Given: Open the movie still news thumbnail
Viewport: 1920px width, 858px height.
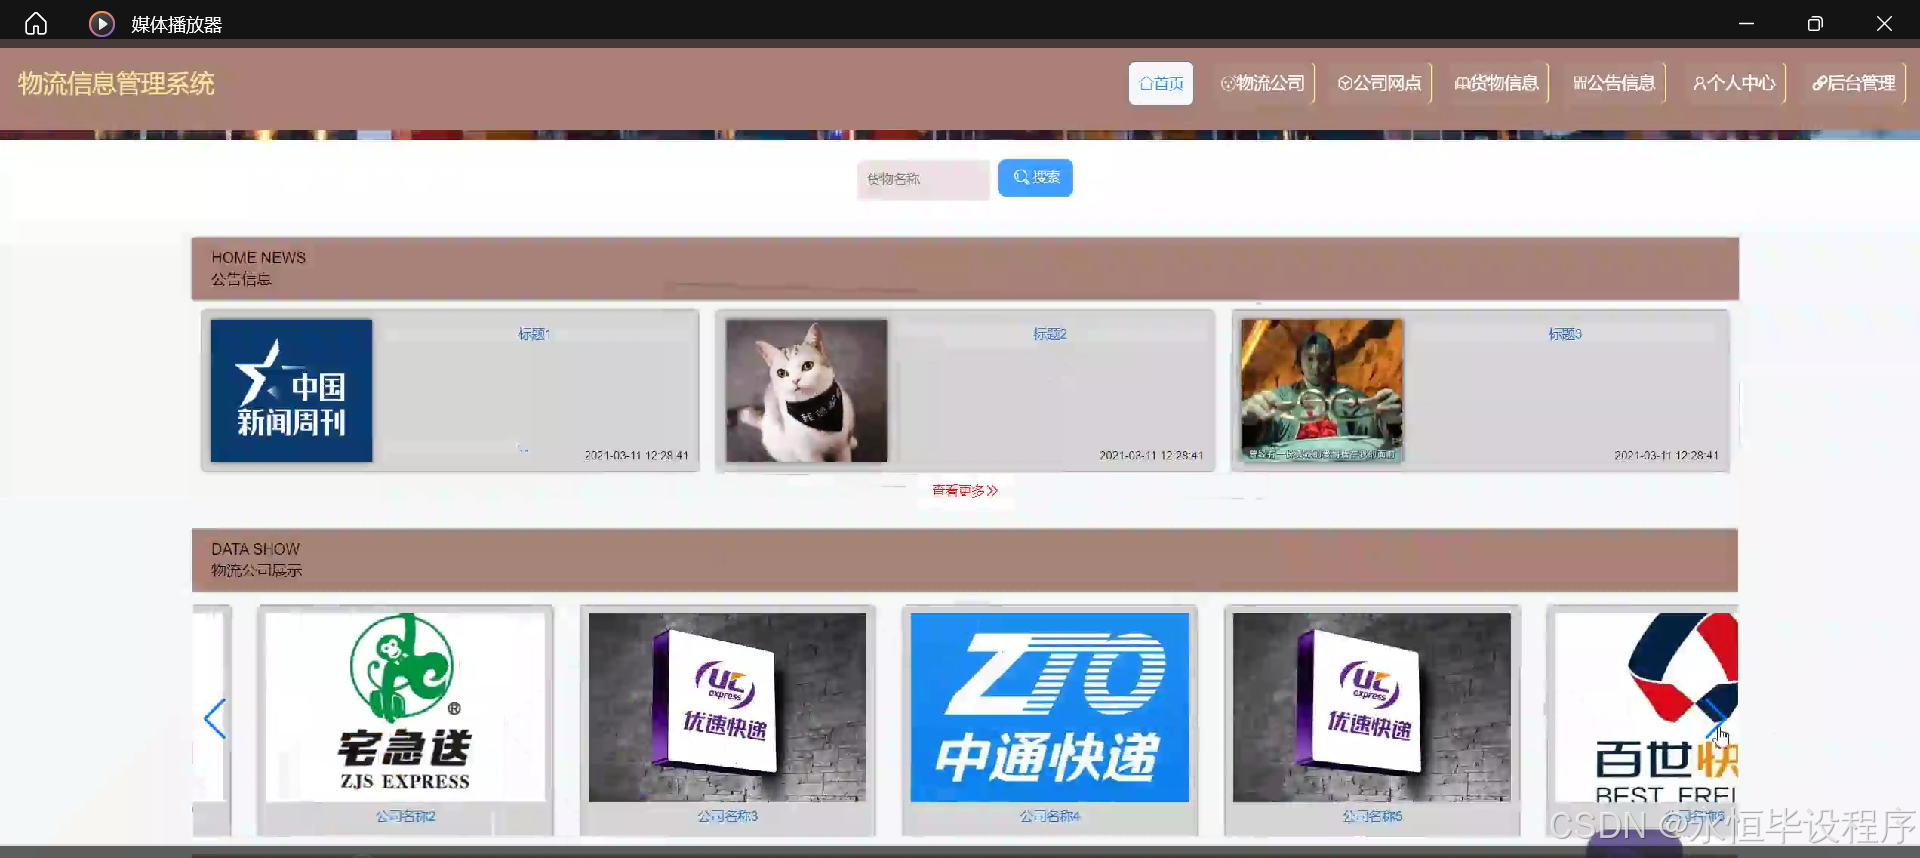Looking at the screenshot, I should pyautogui.click(x=1321, y=390).
